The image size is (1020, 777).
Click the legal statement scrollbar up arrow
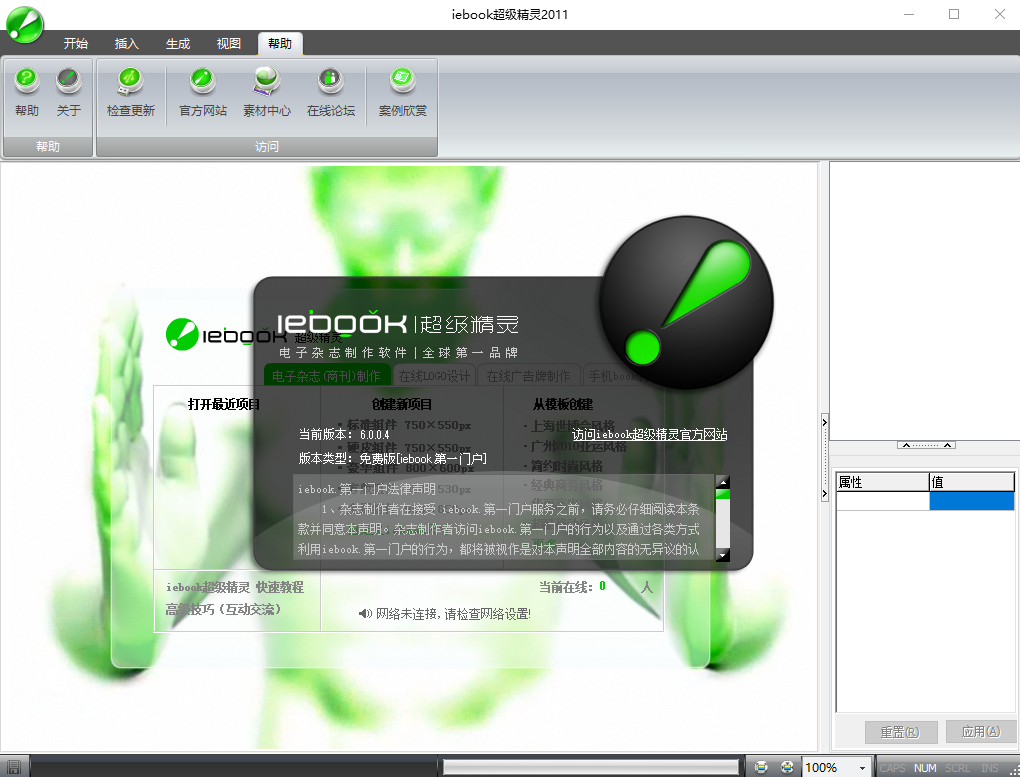click(x=723, y=482)
